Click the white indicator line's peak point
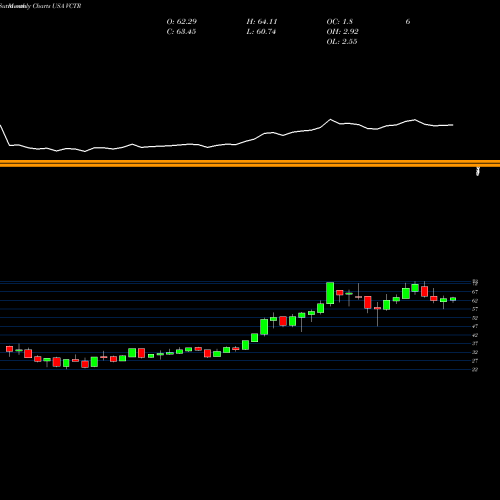The height and width of the screenshot is (500, 500). pyautogui.click(x=331, y=119)
